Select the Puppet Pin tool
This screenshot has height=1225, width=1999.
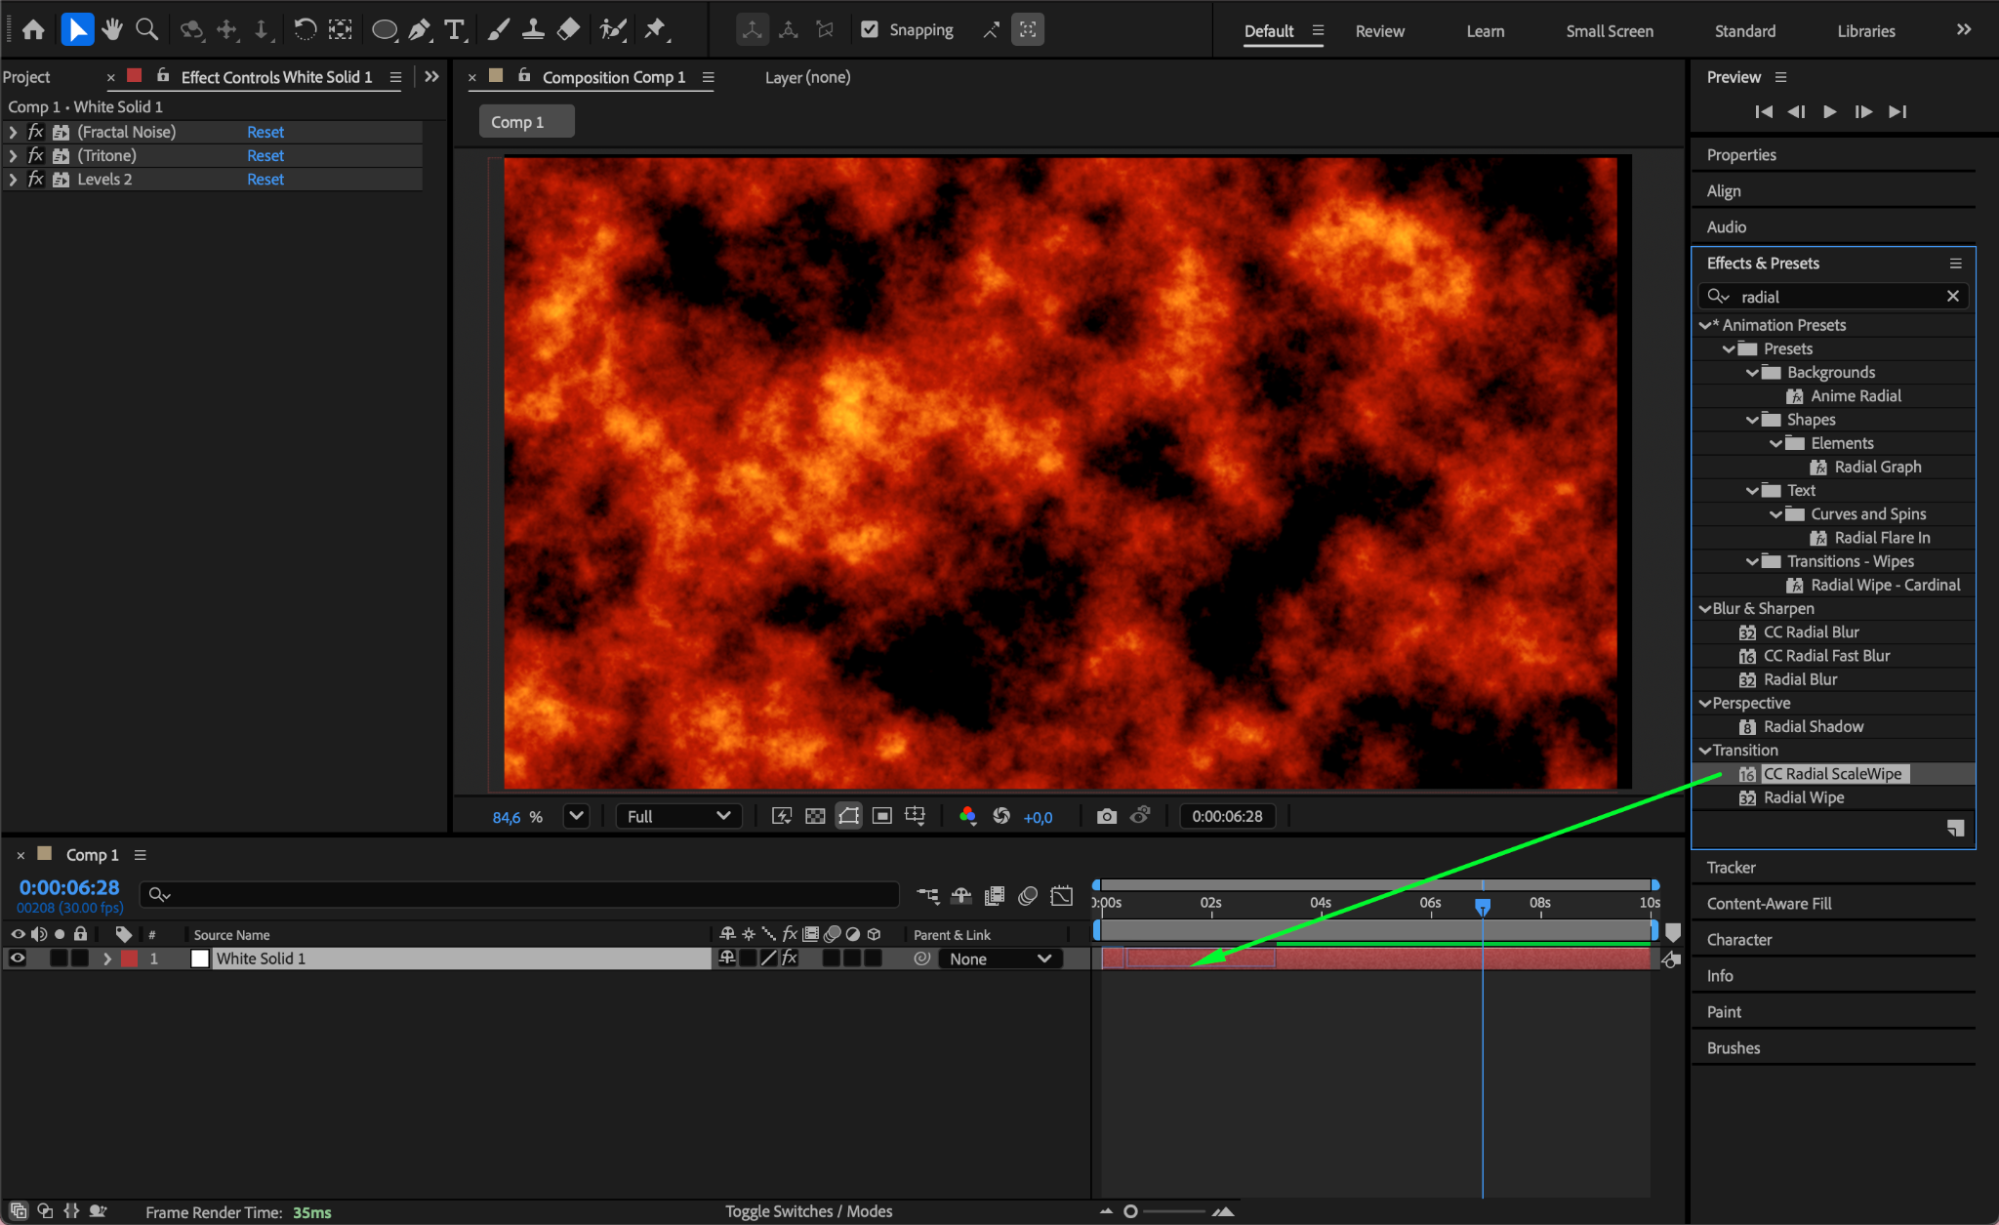click(x=655, y=29)
